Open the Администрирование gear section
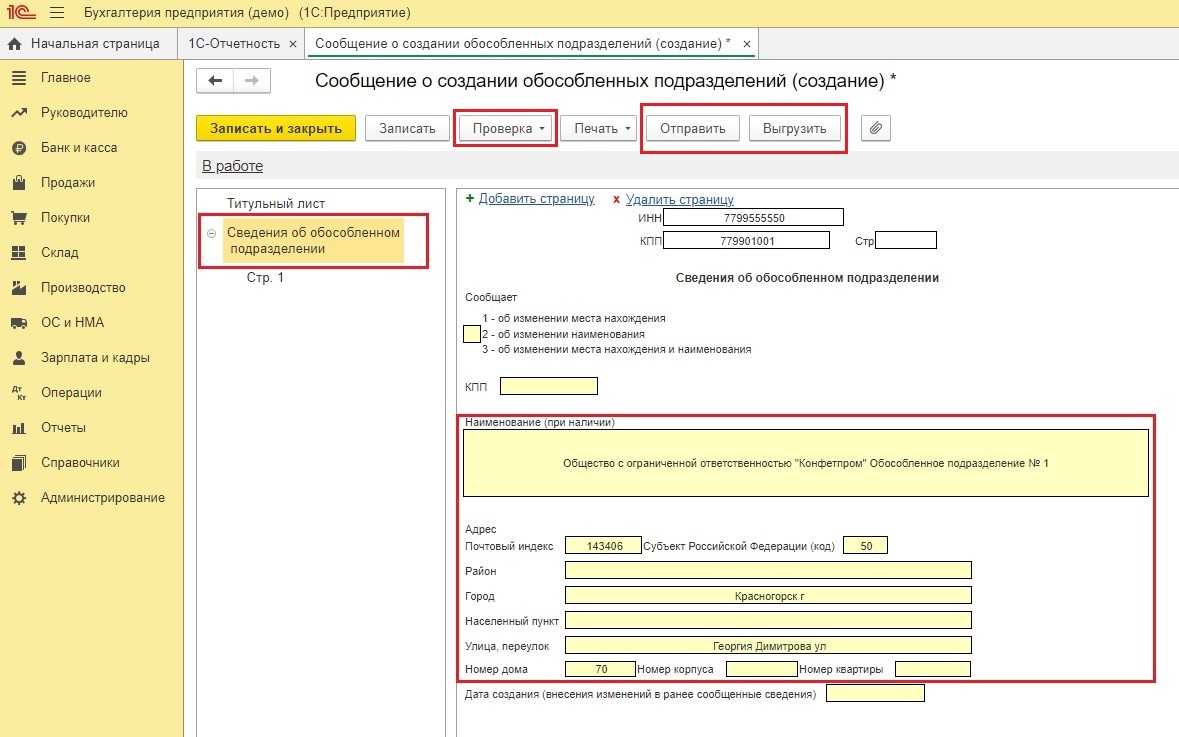The width and height of the screenshot is (1179, 737). click(102, 498)
